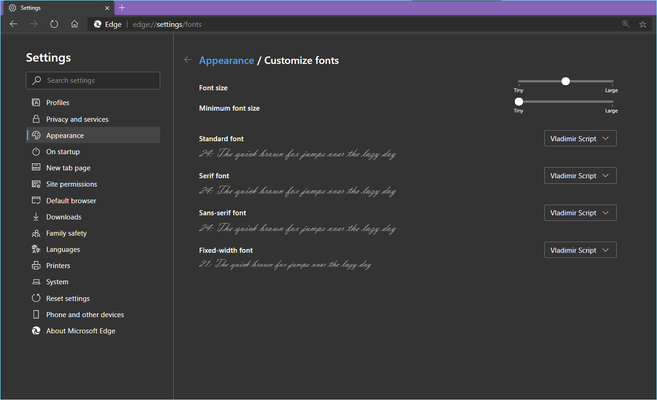The width and height of the screenshot is (657, 400).
Task: Open a new tab with plus icon
Action: [122, 8]
